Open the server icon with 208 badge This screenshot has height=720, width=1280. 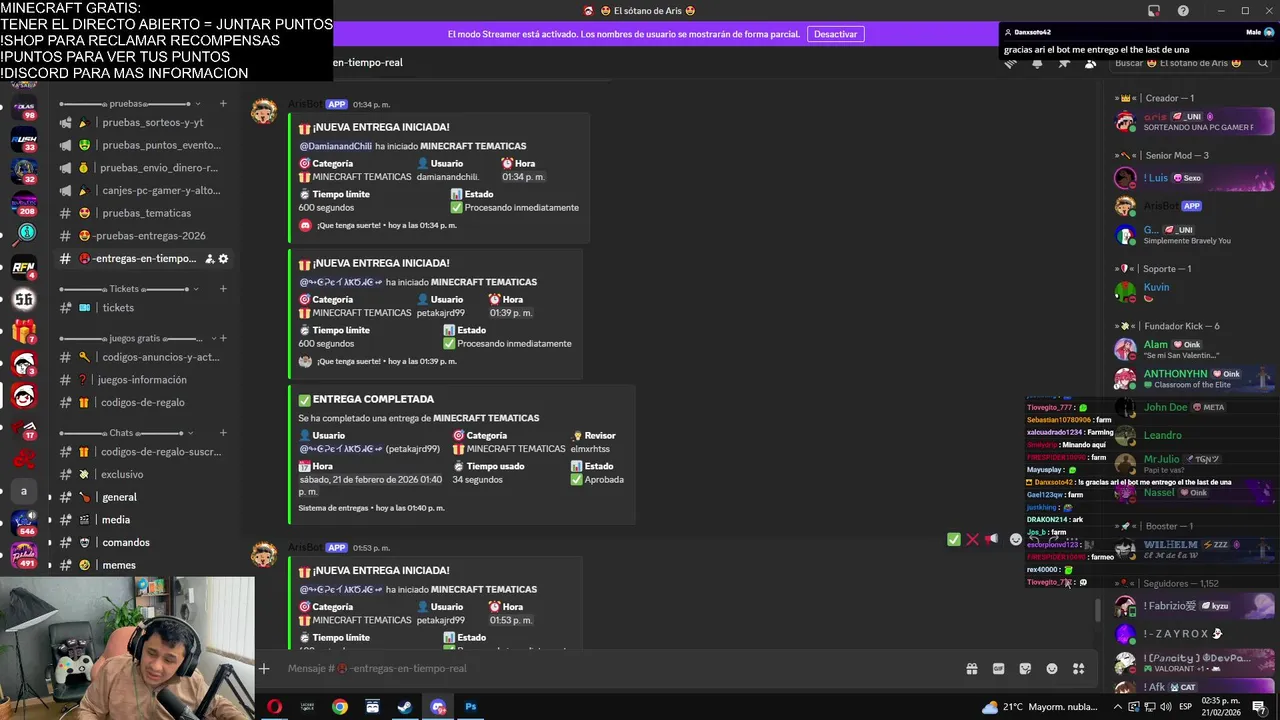click(24, 203)
